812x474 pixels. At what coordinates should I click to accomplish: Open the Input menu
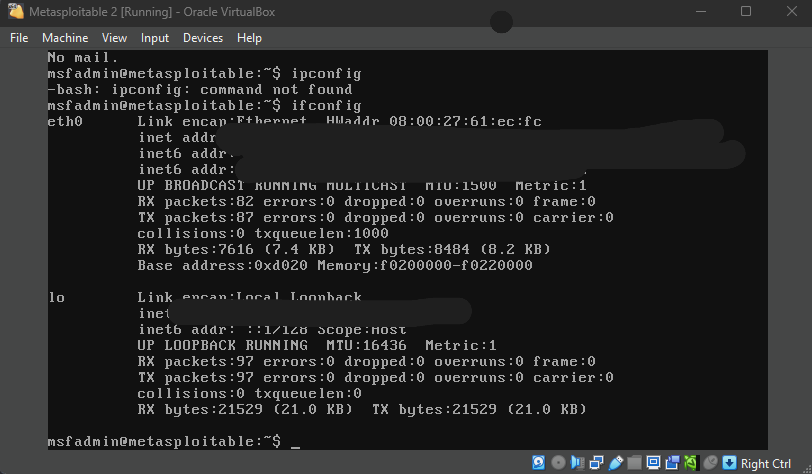pyautogui.click(x=155, y=38)
